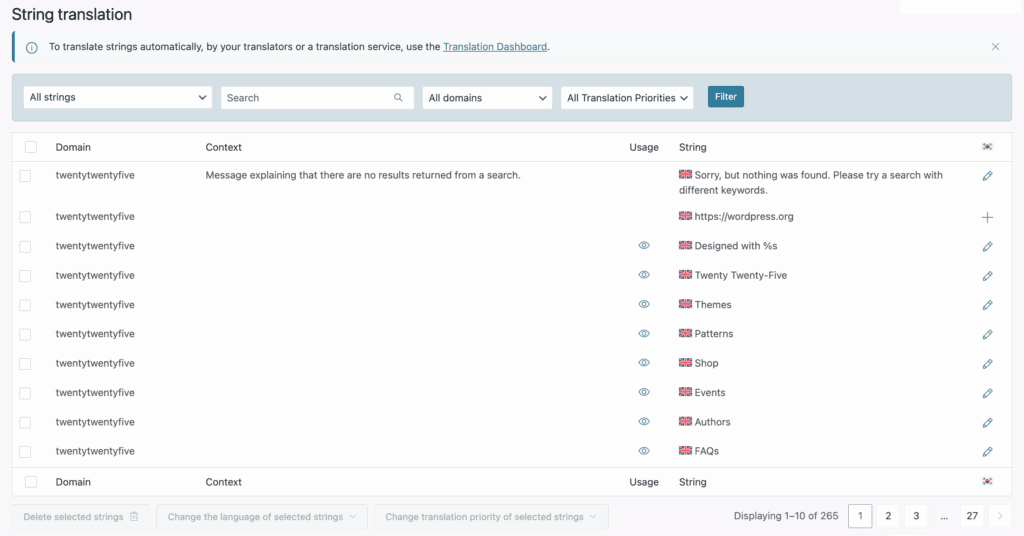The image size is (1024, 536).
Task: Expand 'Change the language of selected strings'
Action: (x=261, y=516)
